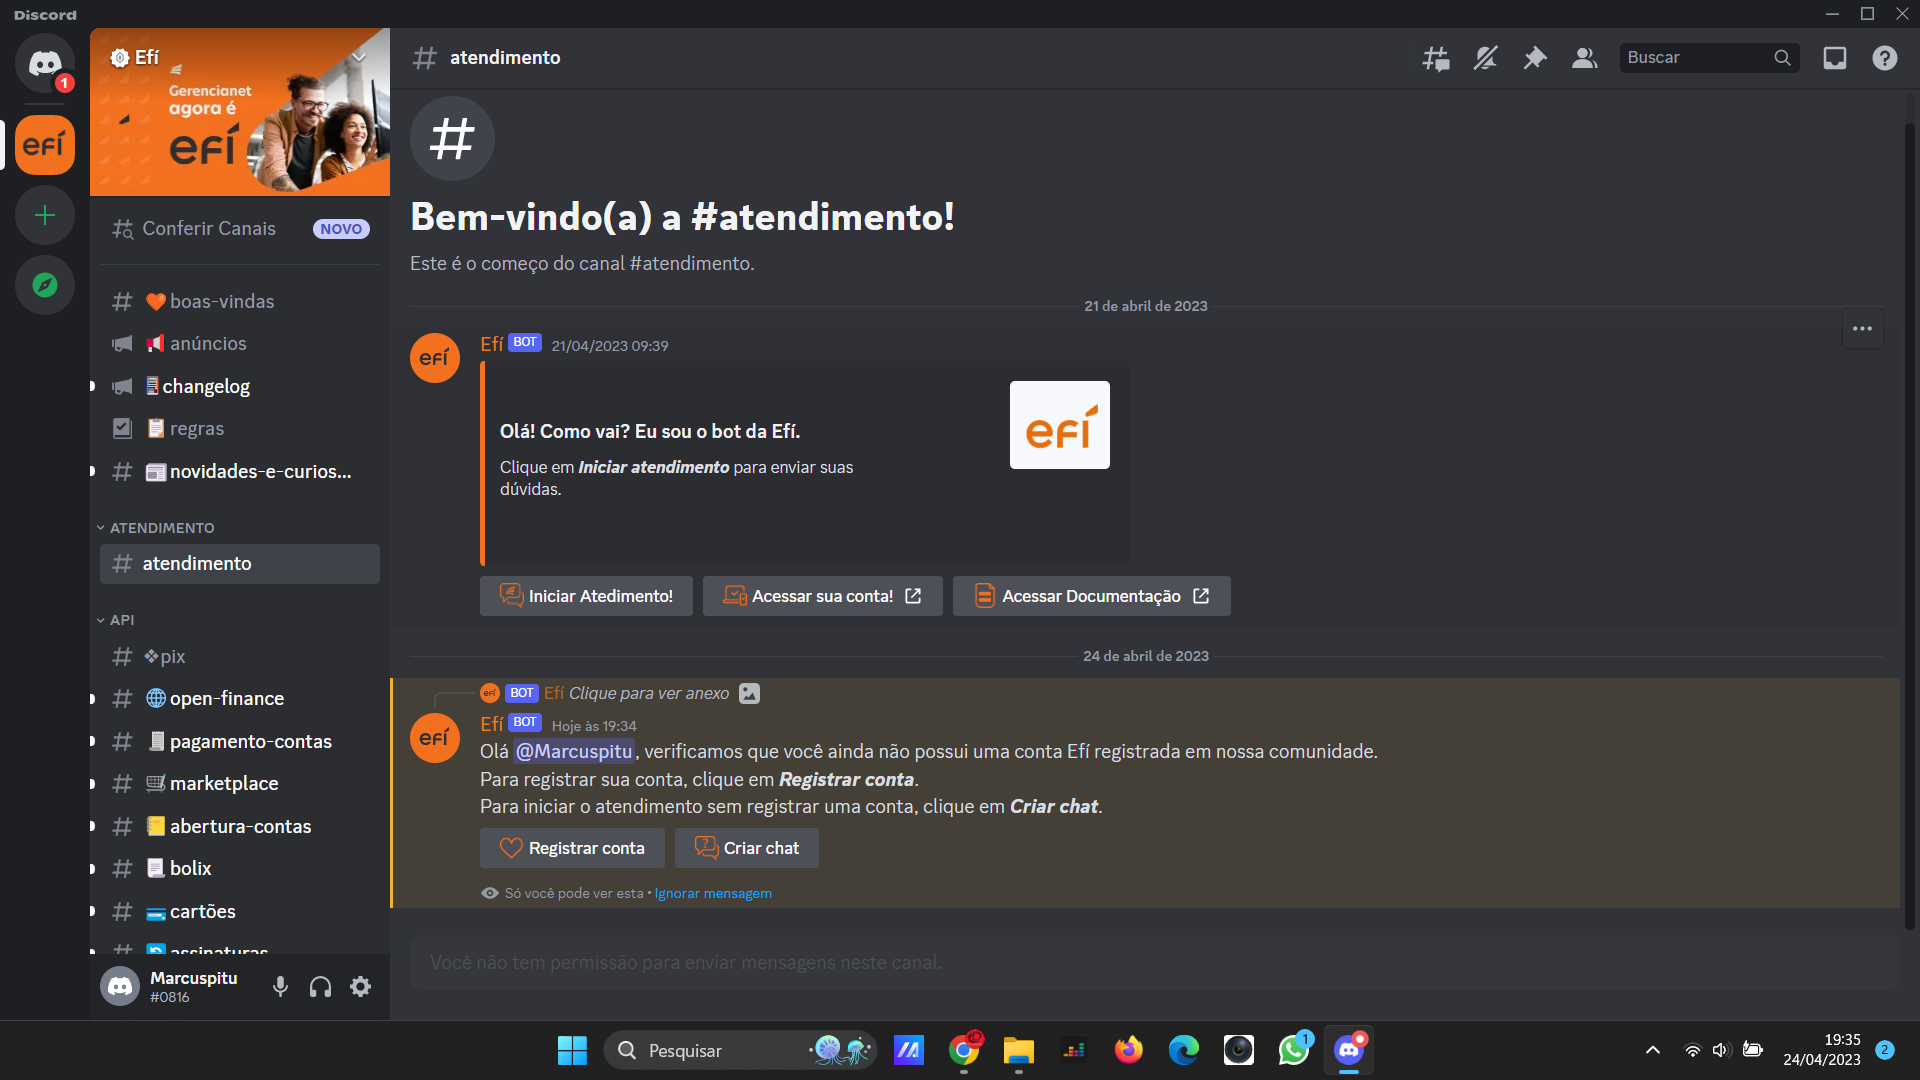The image size is (1920, 1080).
Task: Add a server with plus icon
Action: tap(45, 215)
